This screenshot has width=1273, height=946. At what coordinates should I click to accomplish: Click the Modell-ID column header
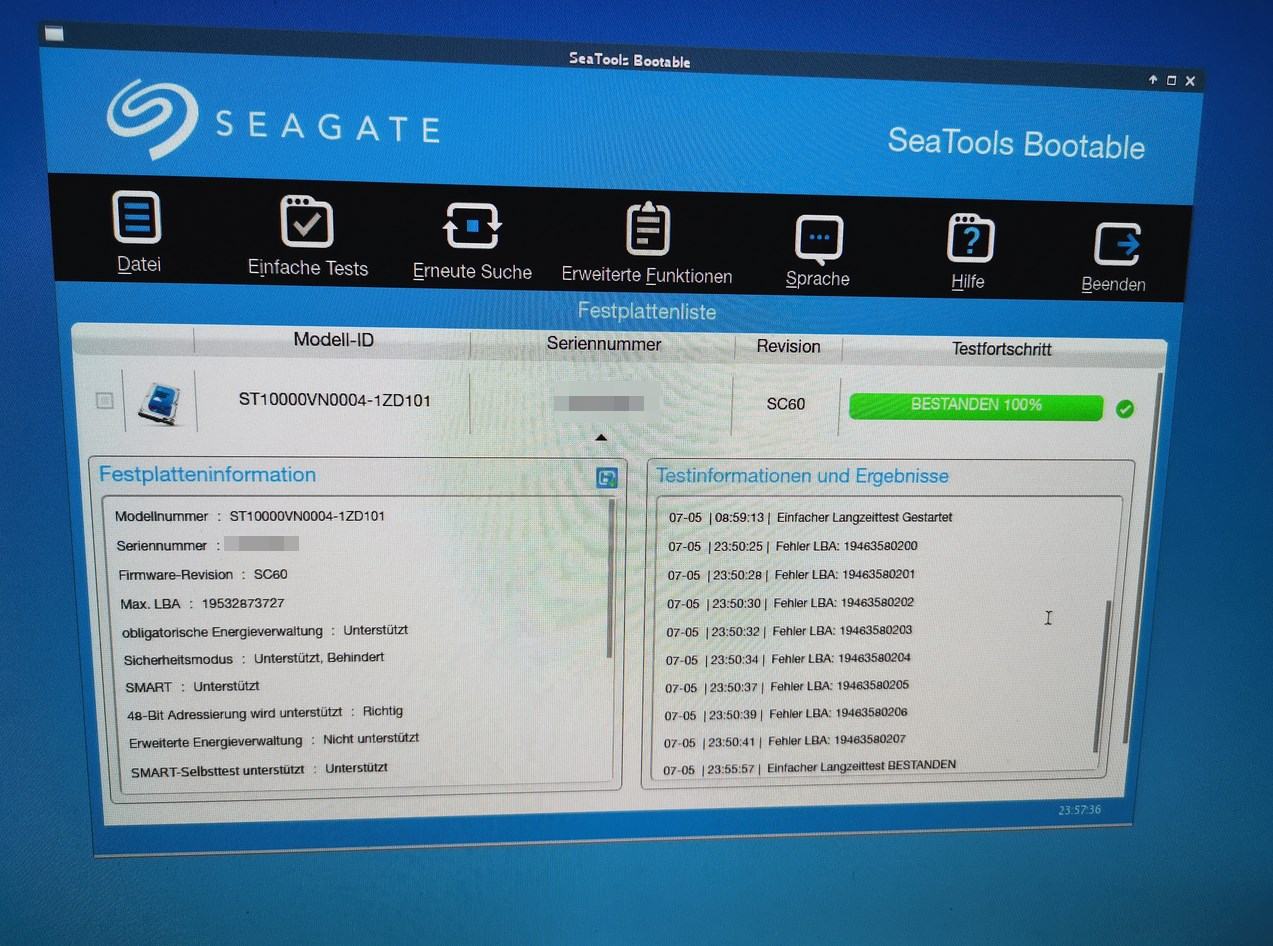(x=333, y=340)
